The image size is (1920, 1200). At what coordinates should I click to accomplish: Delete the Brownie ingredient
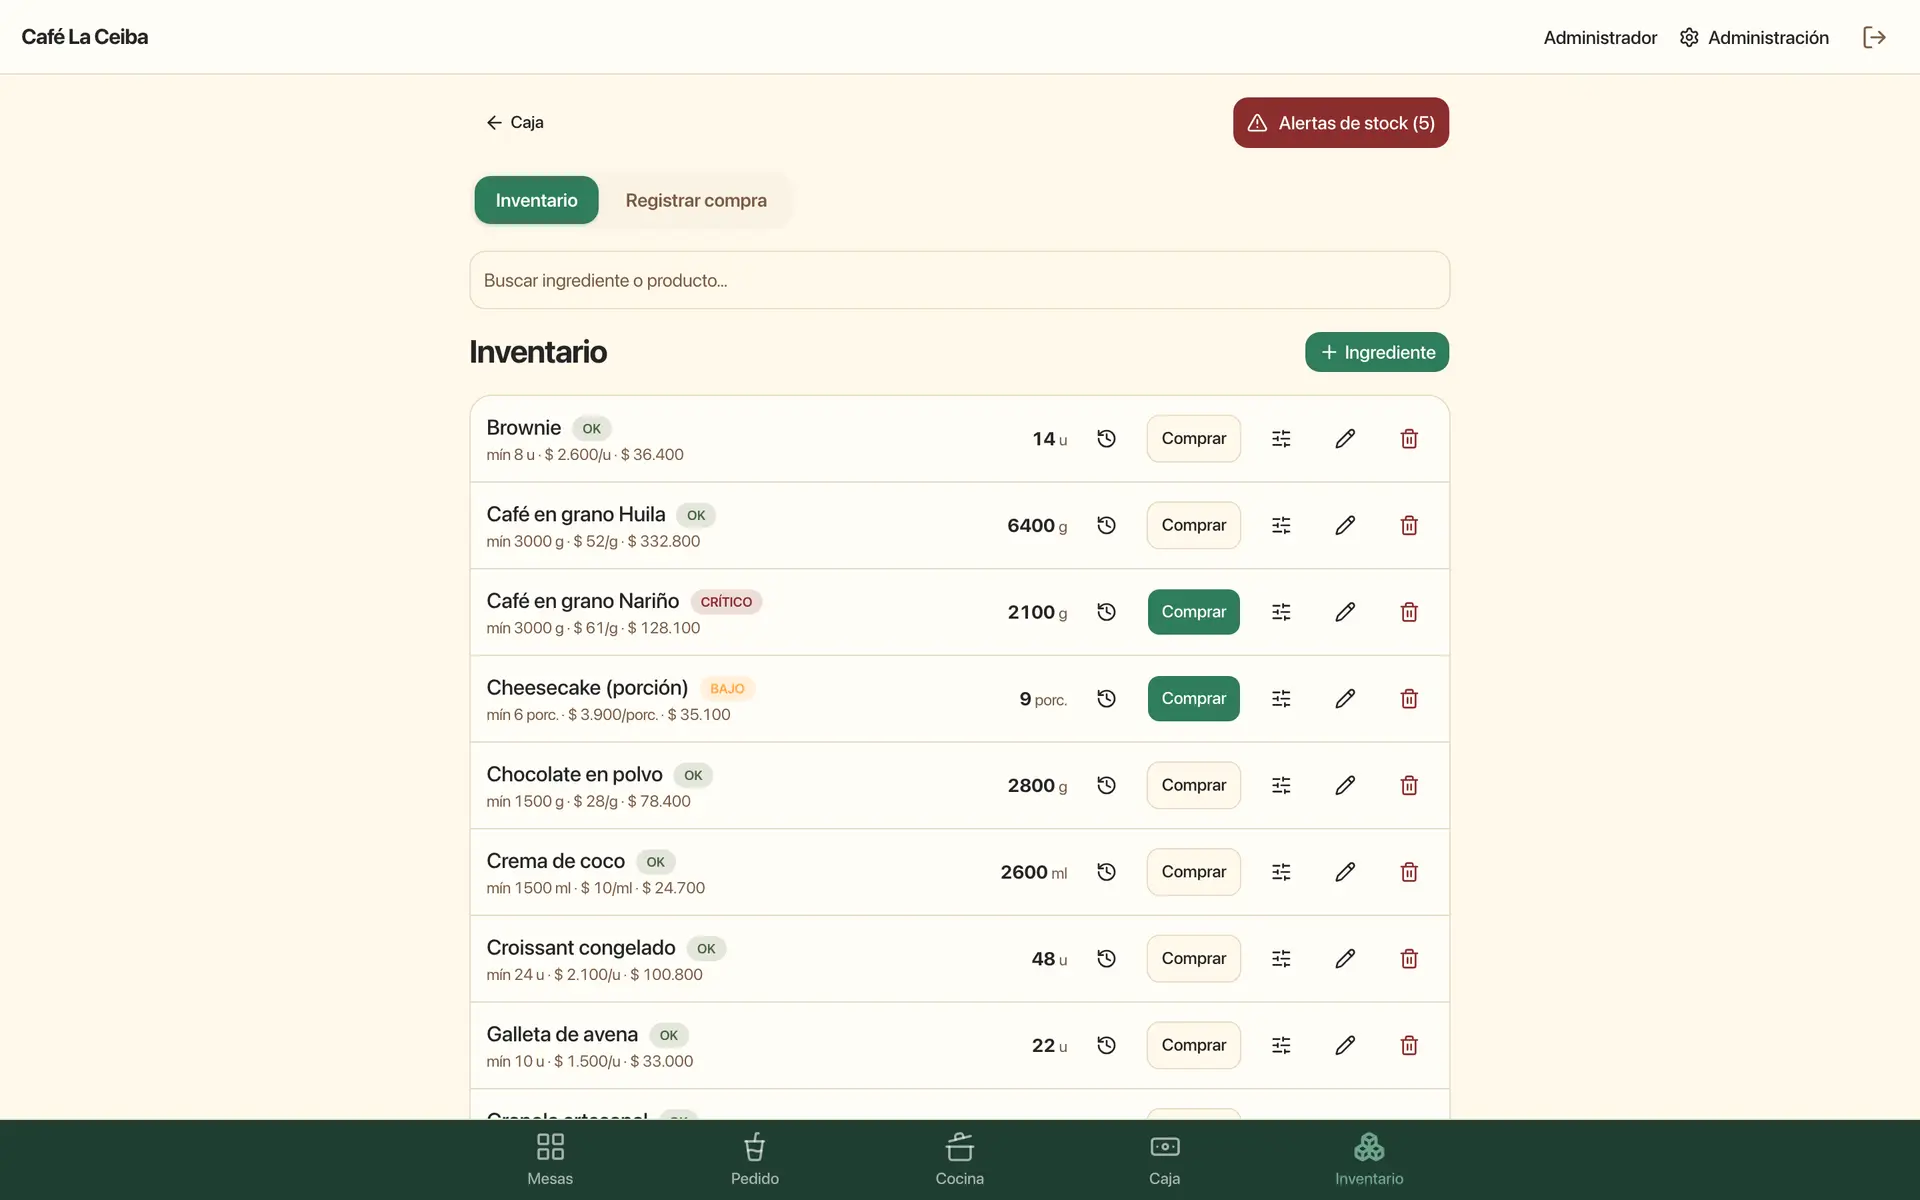pos(1409,438)
